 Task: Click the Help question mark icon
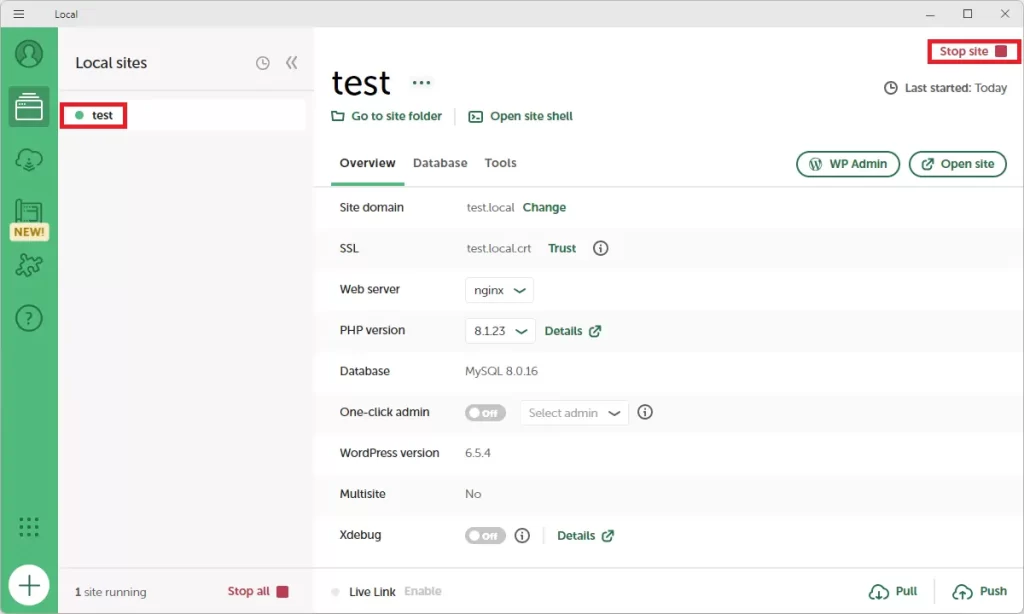[29, 319]
